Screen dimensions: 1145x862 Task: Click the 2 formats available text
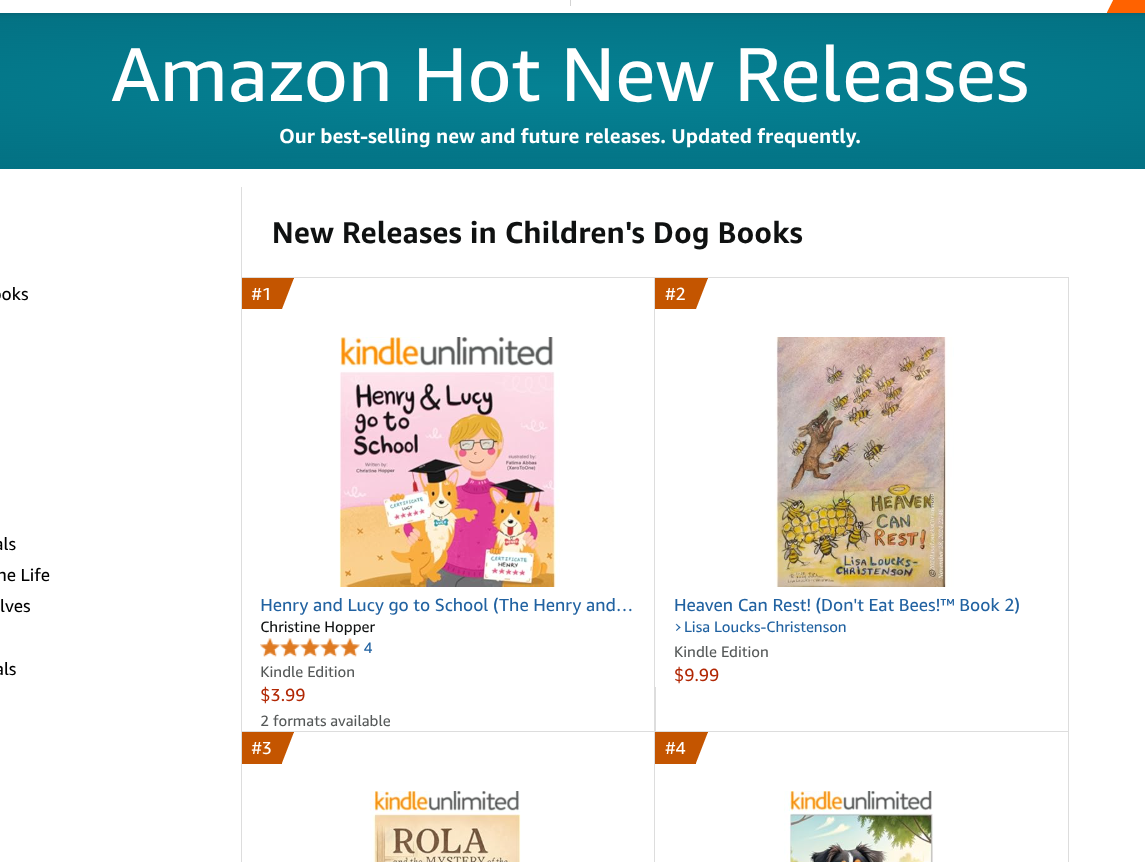click(325, 721)
